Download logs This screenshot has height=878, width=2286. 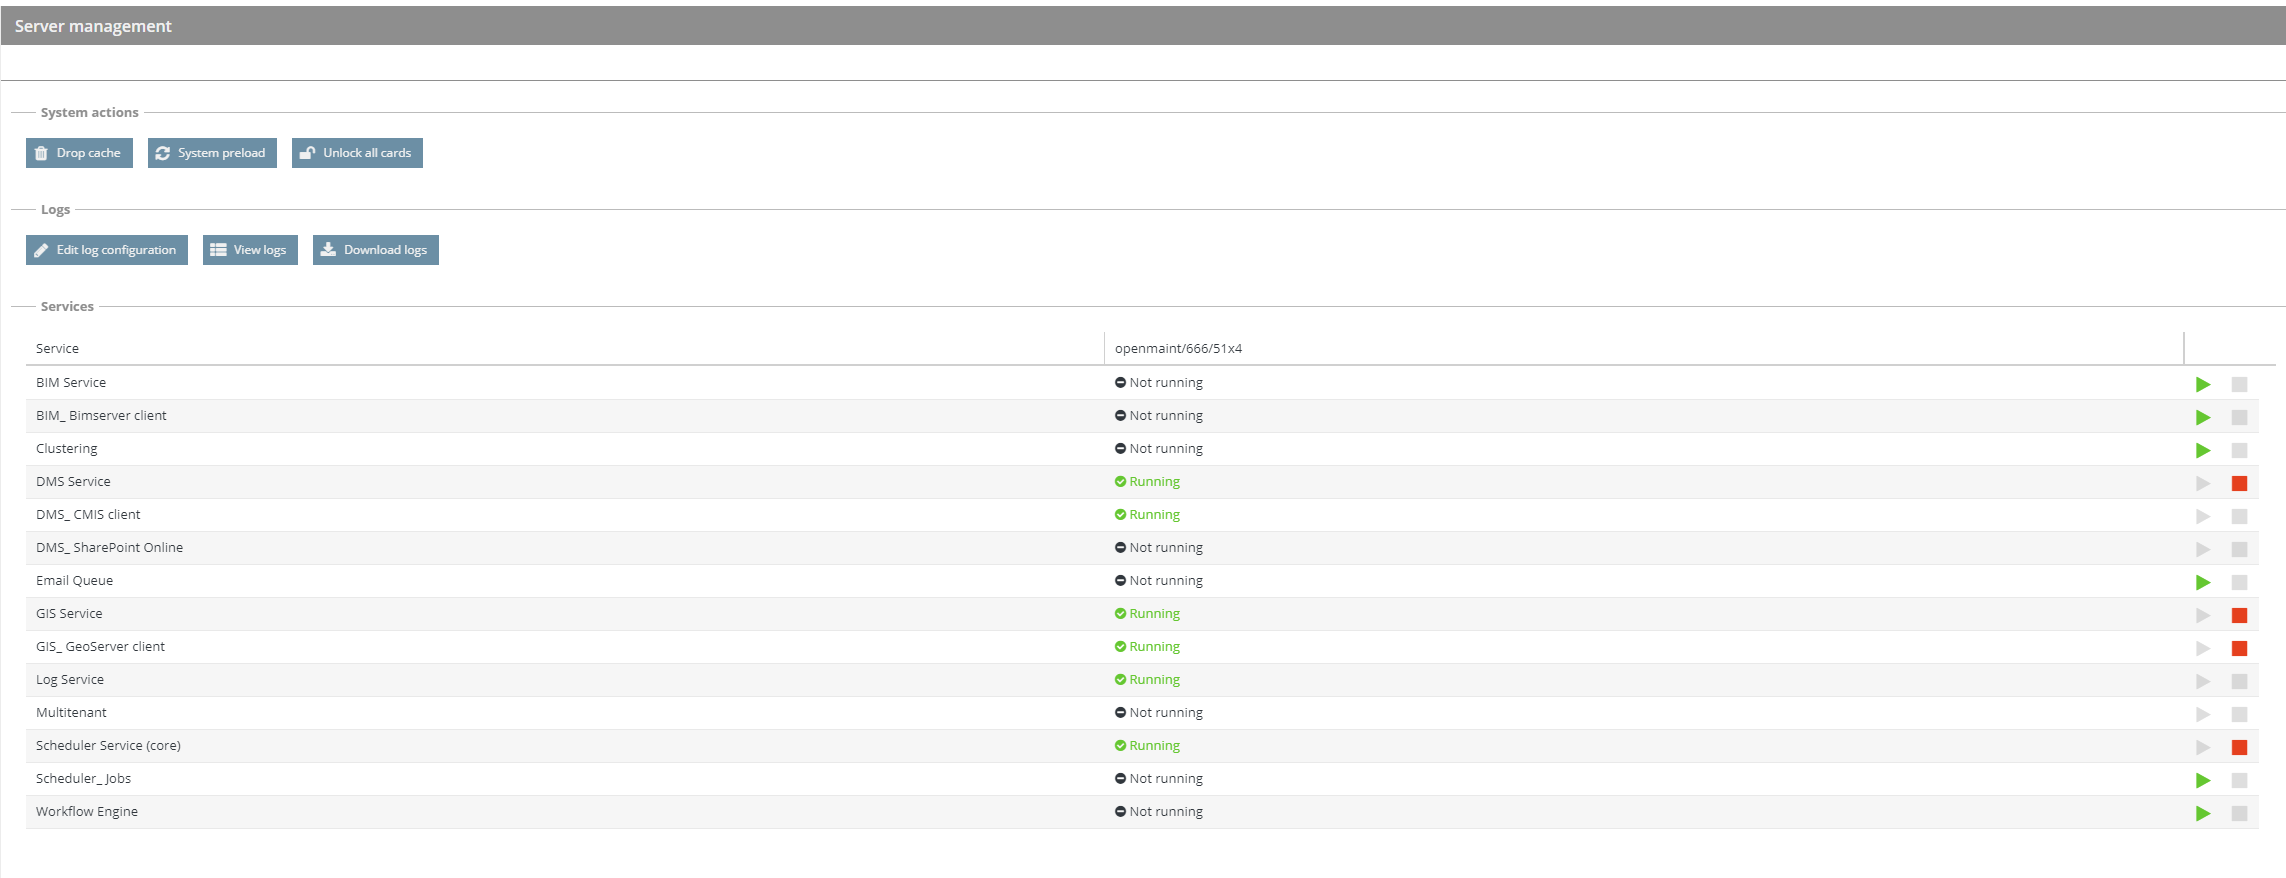click(x=375, y=250)
